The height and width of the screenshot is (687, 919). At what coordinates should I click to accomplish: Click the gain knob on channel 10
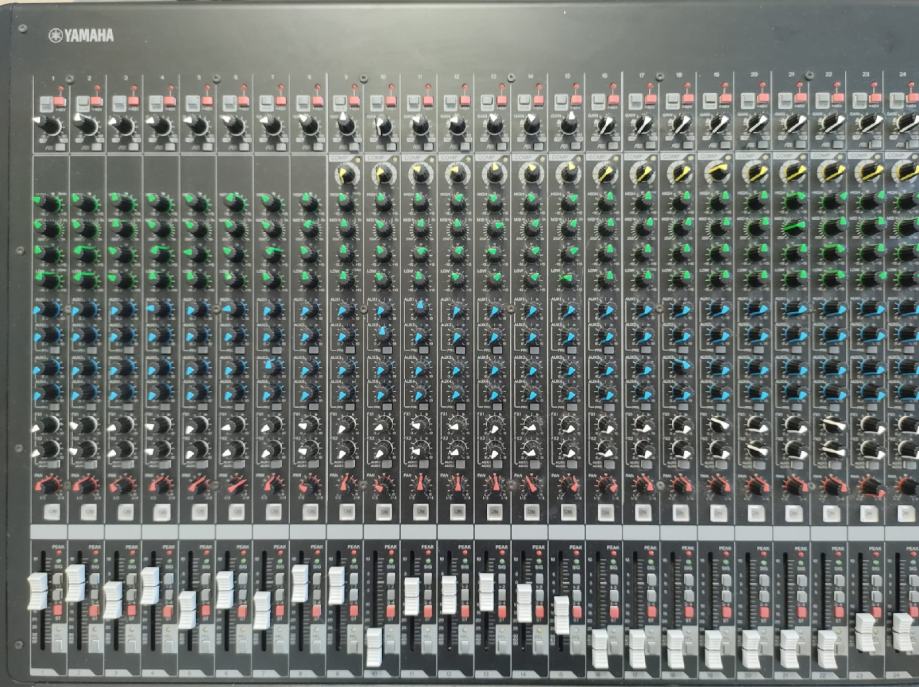click(383, 125)
